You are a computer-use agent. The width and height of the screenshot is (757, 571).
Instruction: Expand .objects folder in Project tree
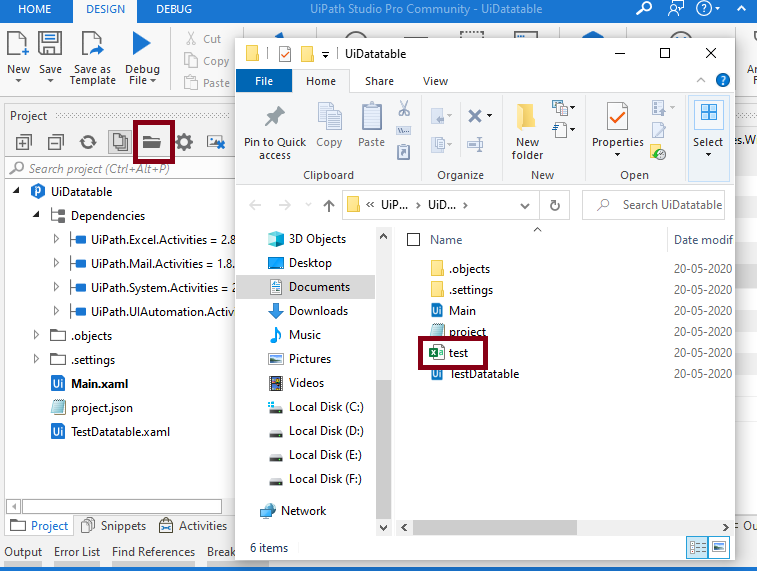tap(36, 335)
